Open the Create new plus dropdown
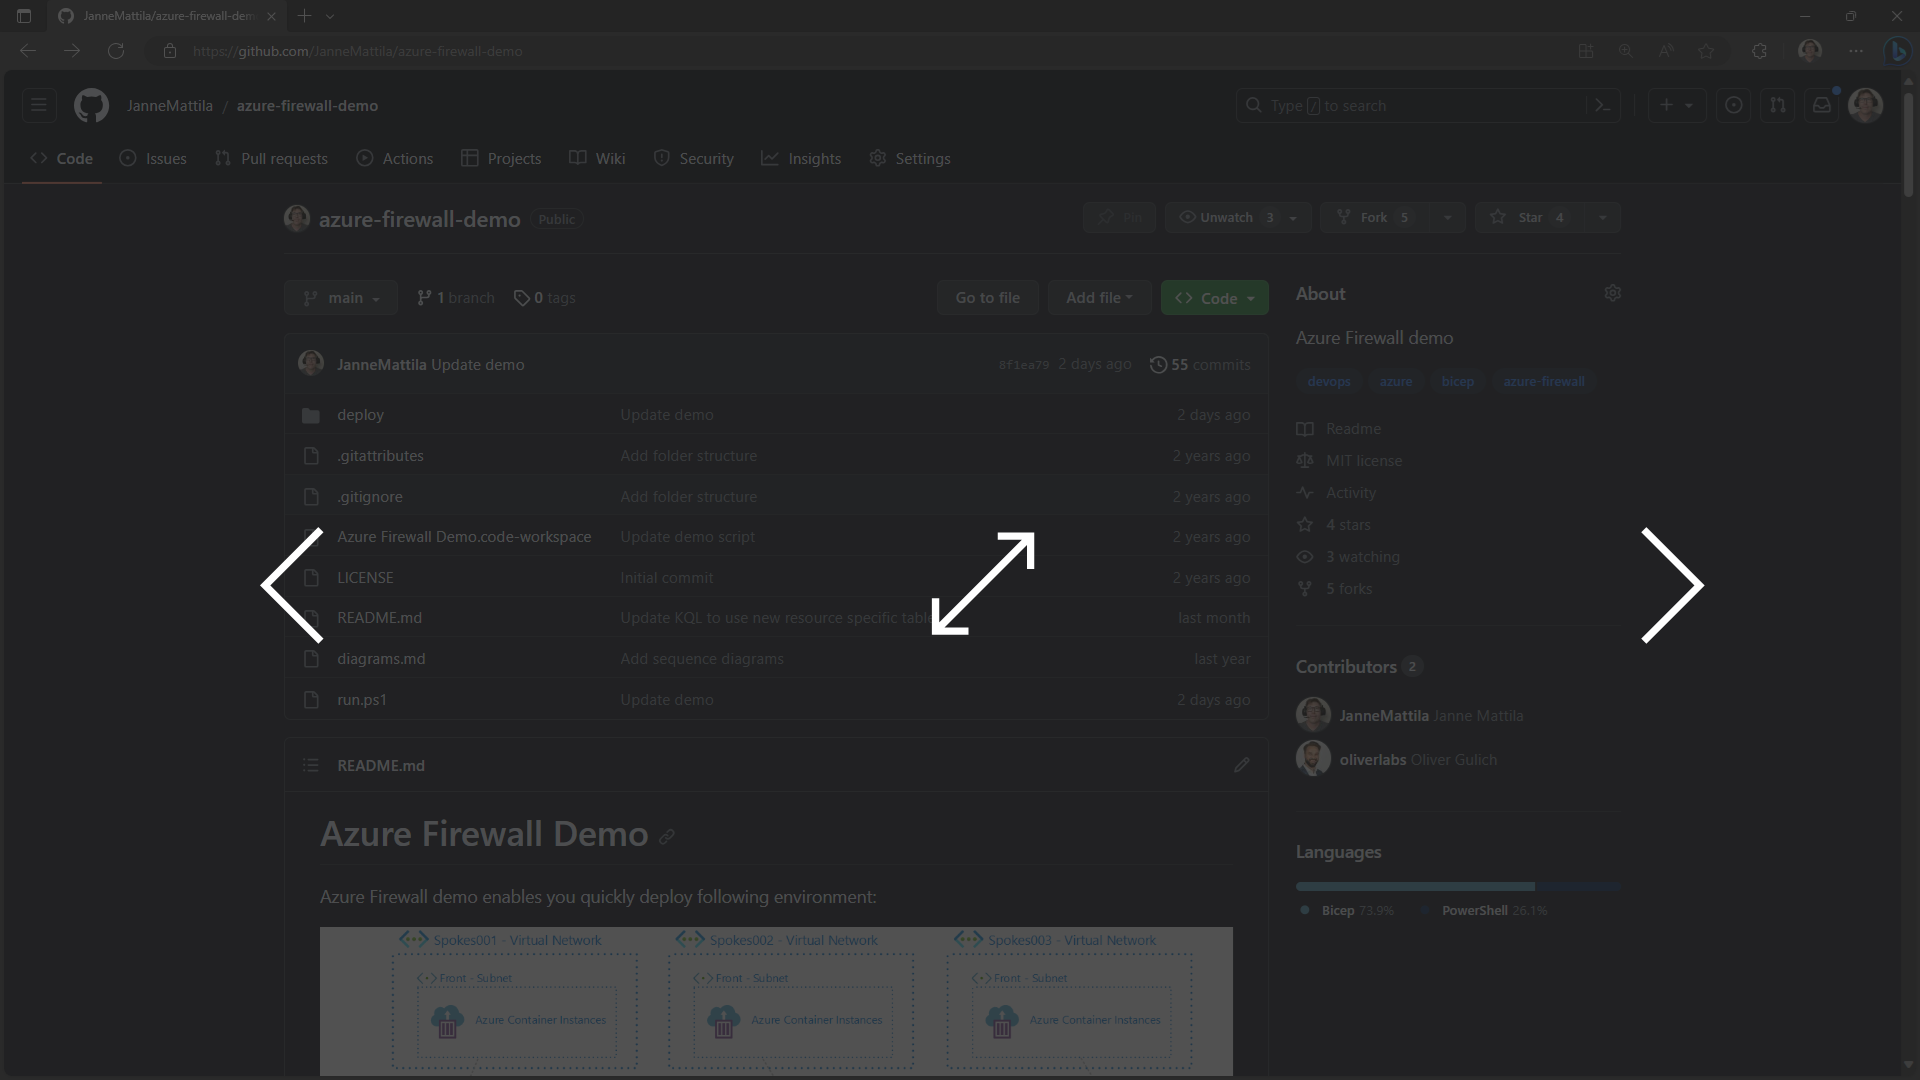The image size is (1920, 1080). click(1676, 105)
